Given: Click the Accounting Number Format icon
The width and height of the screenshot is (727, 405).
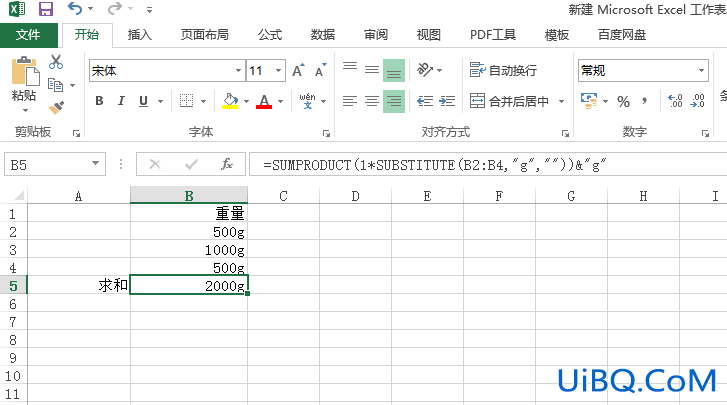Looking at the screenshot, I should (x=589, y=101).
